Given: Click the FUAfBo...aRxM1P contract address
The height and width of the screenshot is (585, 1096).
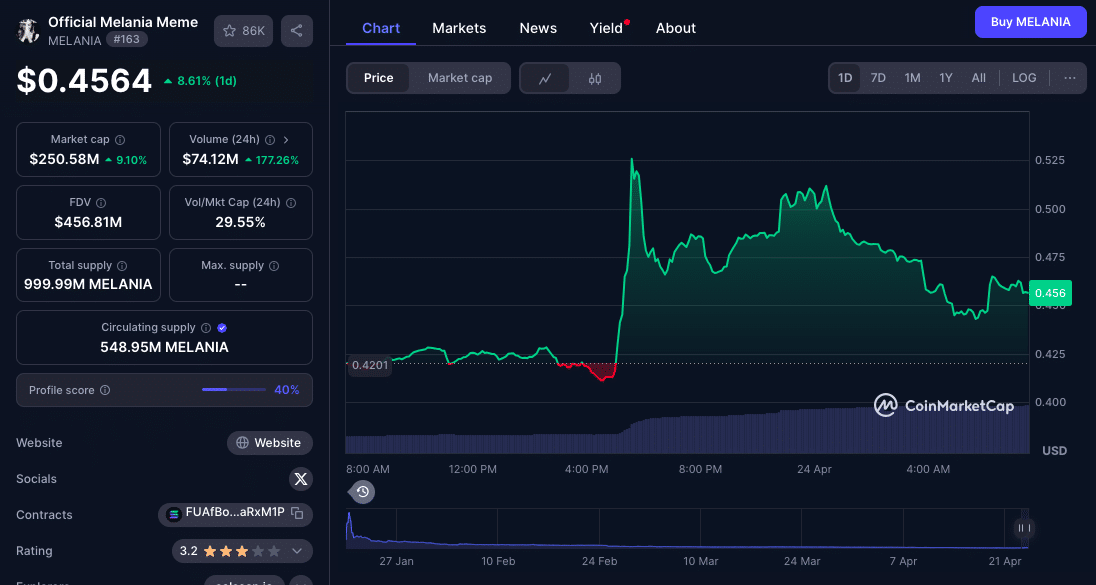Looking at the screenshot, I should (x=235, y=513).
